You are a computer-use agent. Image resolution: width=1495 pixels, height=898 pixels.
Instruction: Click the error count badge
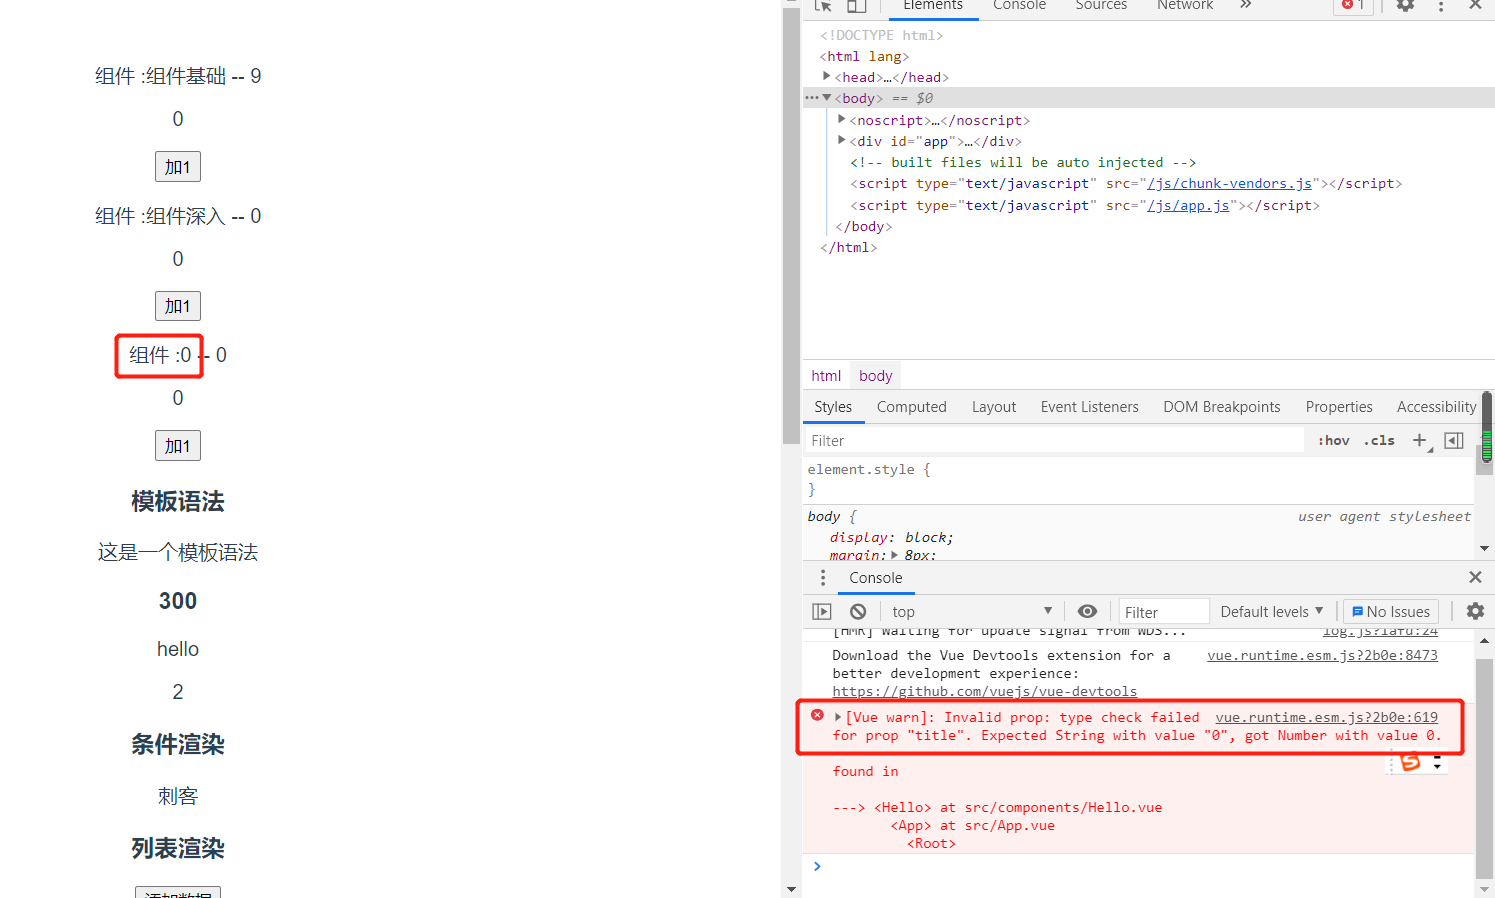pyautogui.click(x=1353, y=5)
